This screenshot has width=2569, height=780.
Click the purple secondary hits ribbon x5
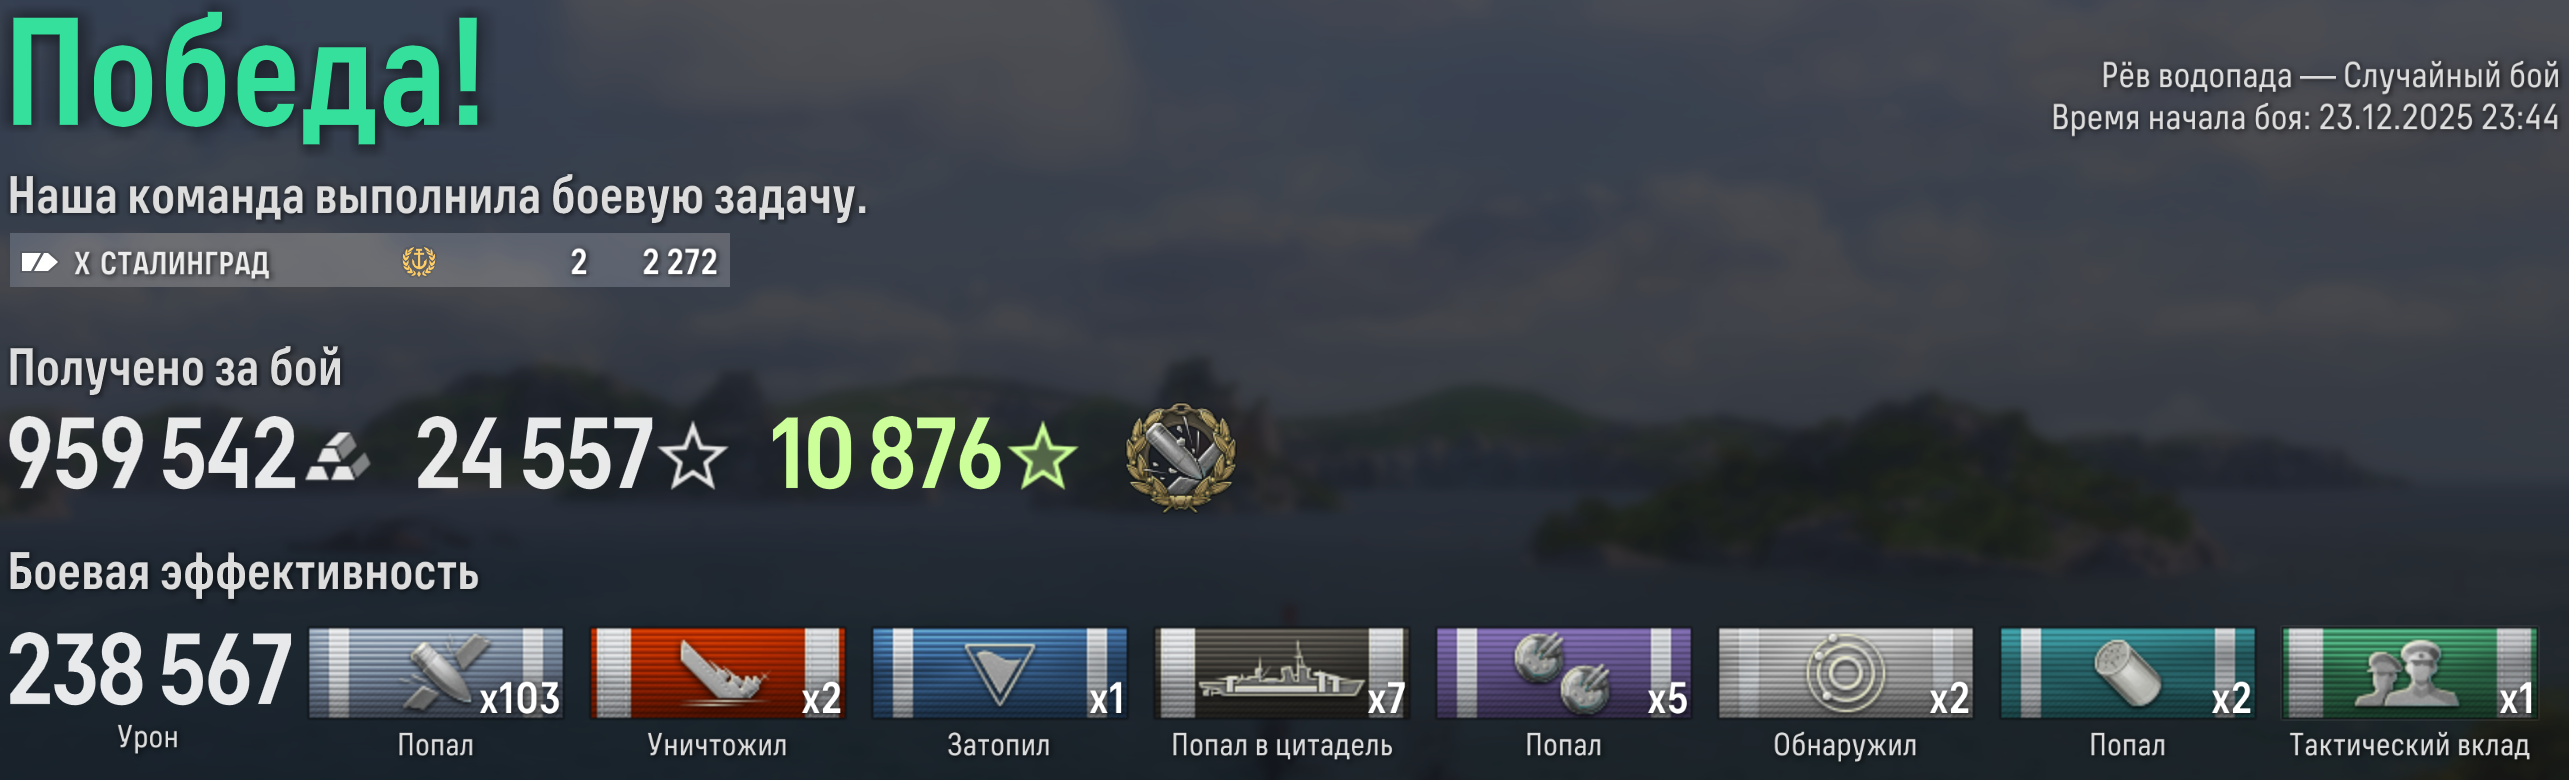click(1564, 673)
